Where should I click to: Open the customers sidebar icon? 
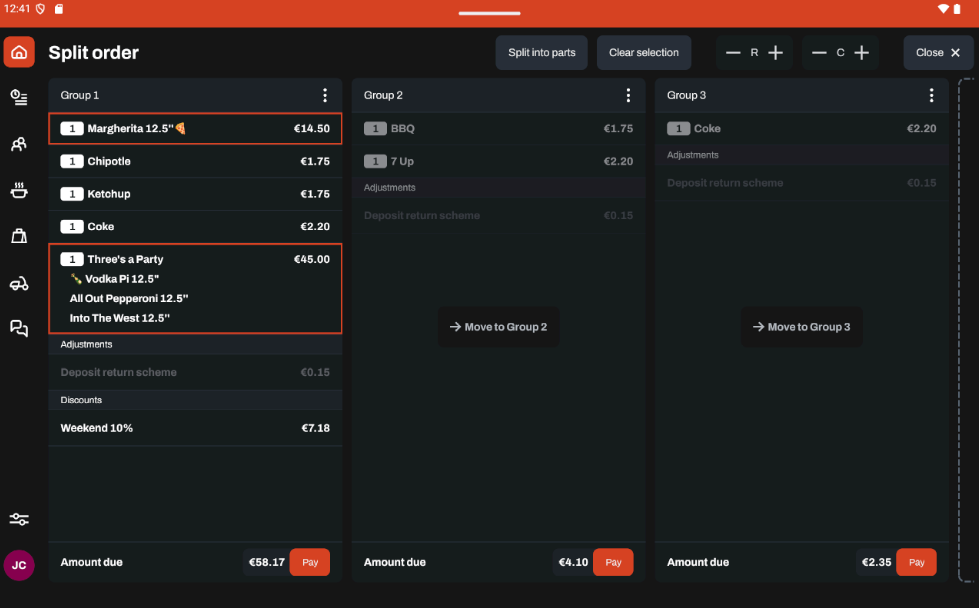[x=19, y=144]
